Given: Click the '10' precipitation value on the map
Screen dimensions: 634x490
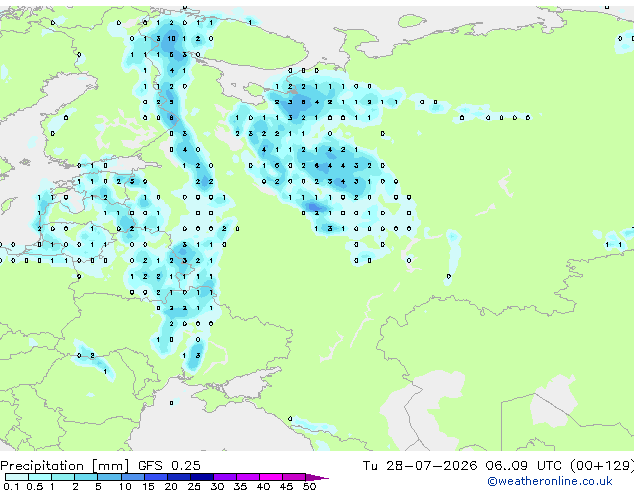Looking at the screenshot, I should [x=171, y=39].
